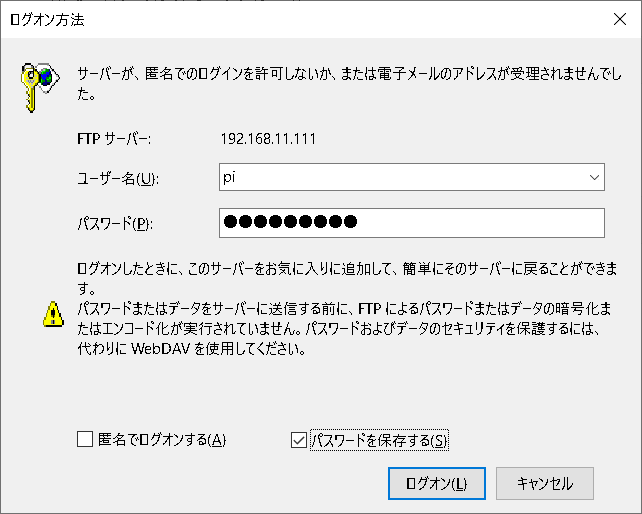Click the キャンセル button
The height and width of the screenshot is (514, 642).
[545, 483]
